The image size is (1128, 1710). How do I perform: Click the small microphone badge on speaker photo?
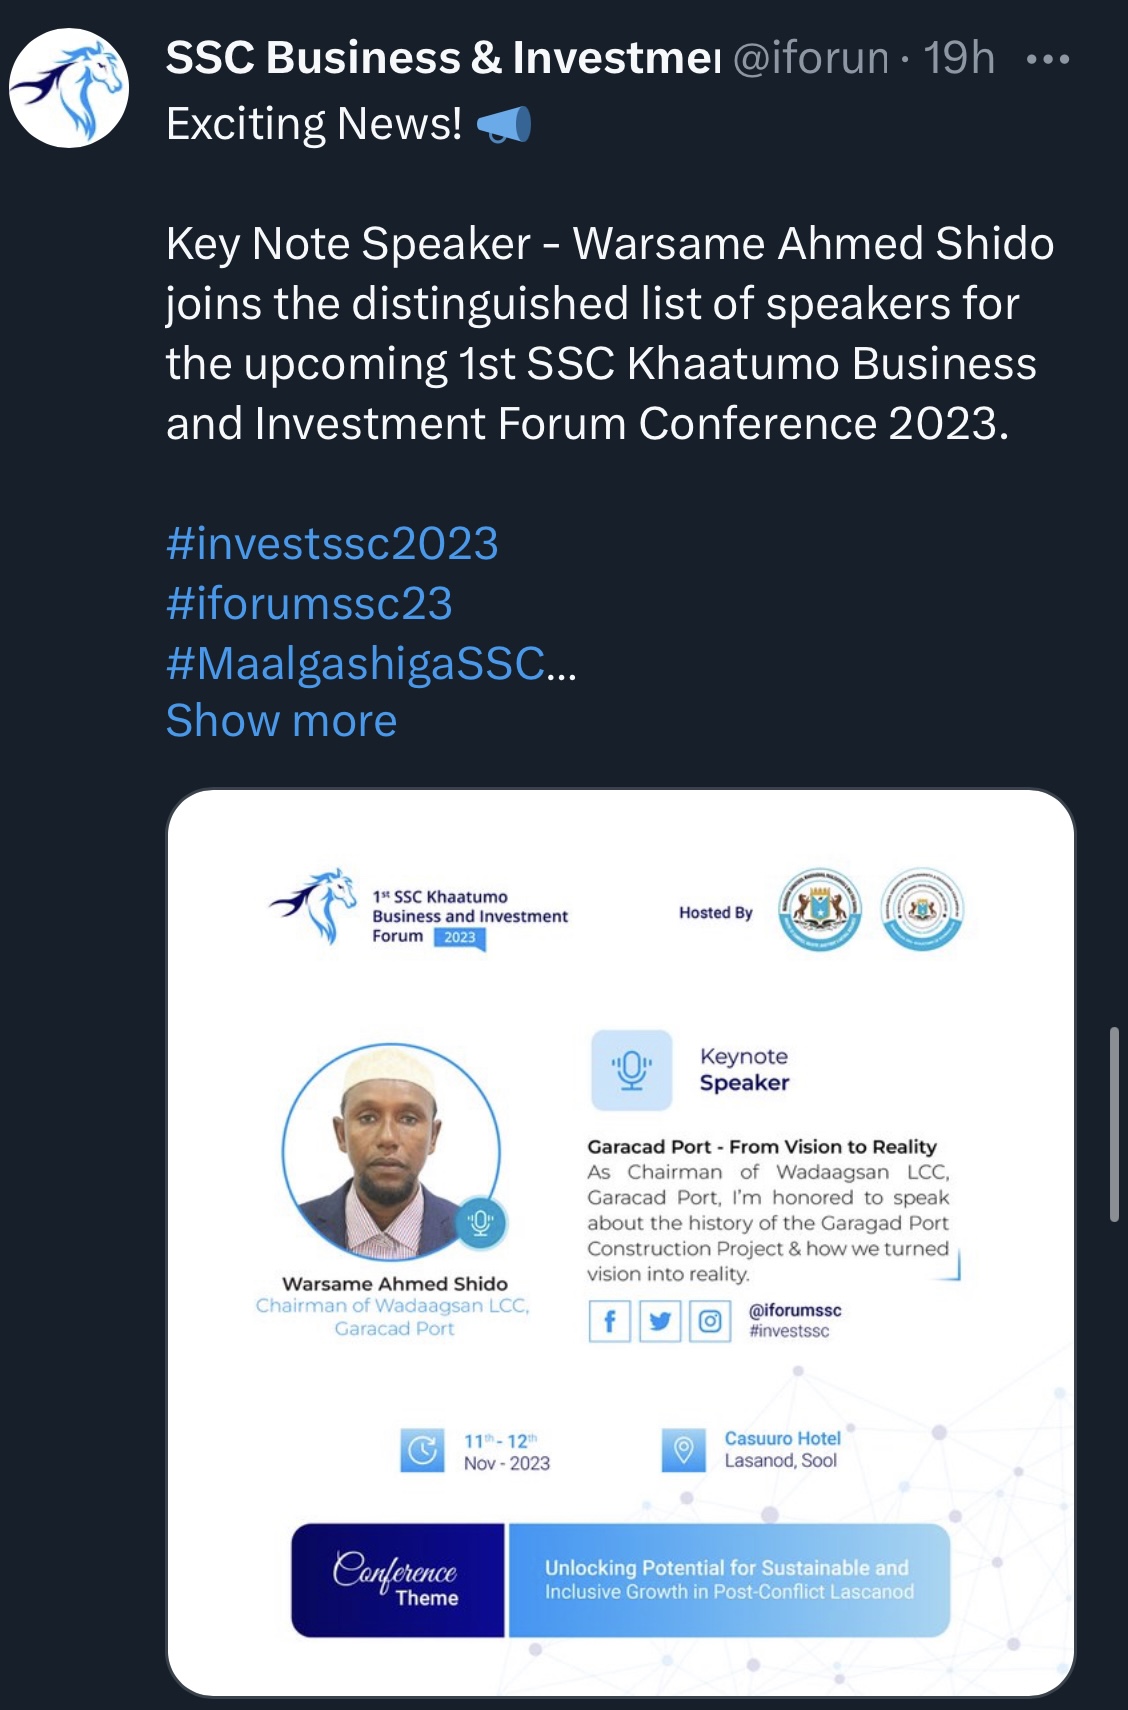click(481, 1222)
